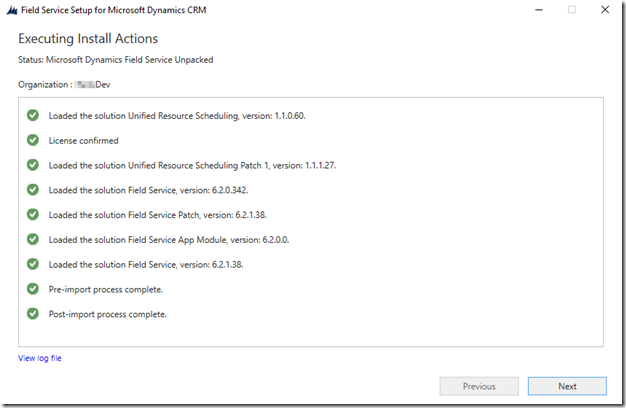The image size is (626, 408).
Task: Minimize the Field Service Setup window
Action: pyautogui.click(x=539, y=10)
